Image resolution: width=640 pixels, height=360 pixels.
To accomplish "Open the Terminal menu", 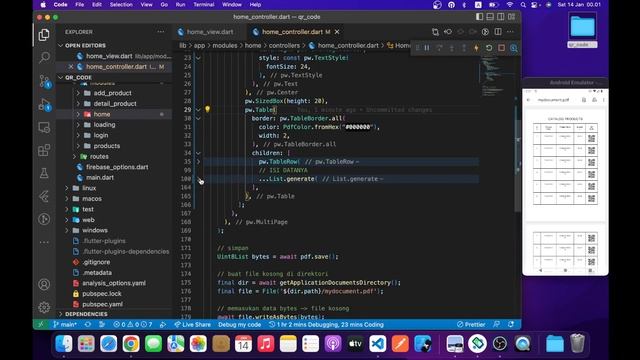I will 203,4.
